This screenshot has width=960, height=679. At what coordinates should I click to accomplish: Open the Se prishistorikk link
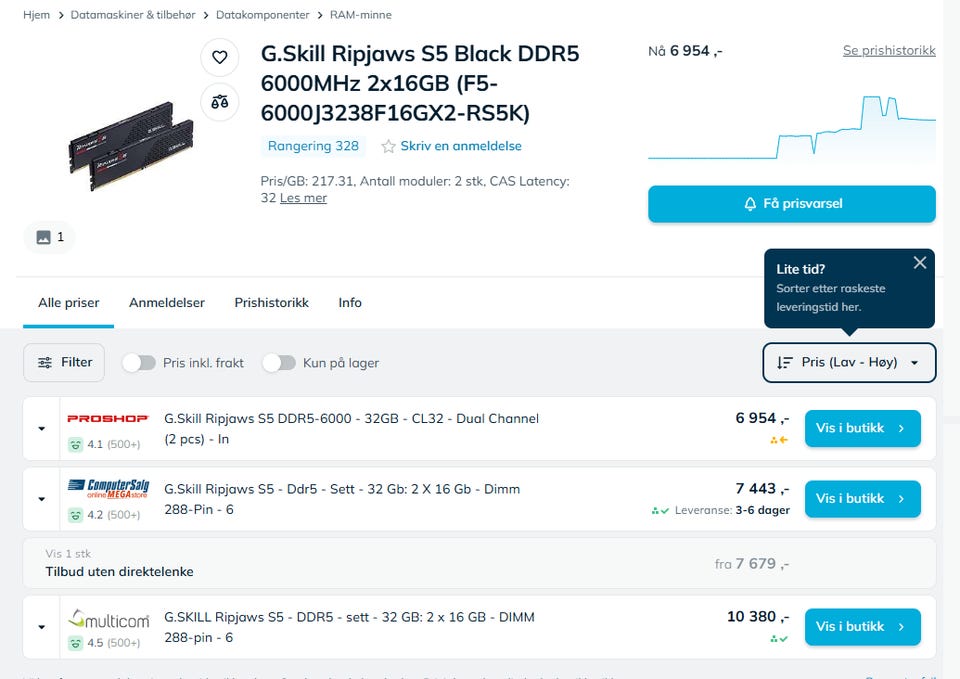889,50
